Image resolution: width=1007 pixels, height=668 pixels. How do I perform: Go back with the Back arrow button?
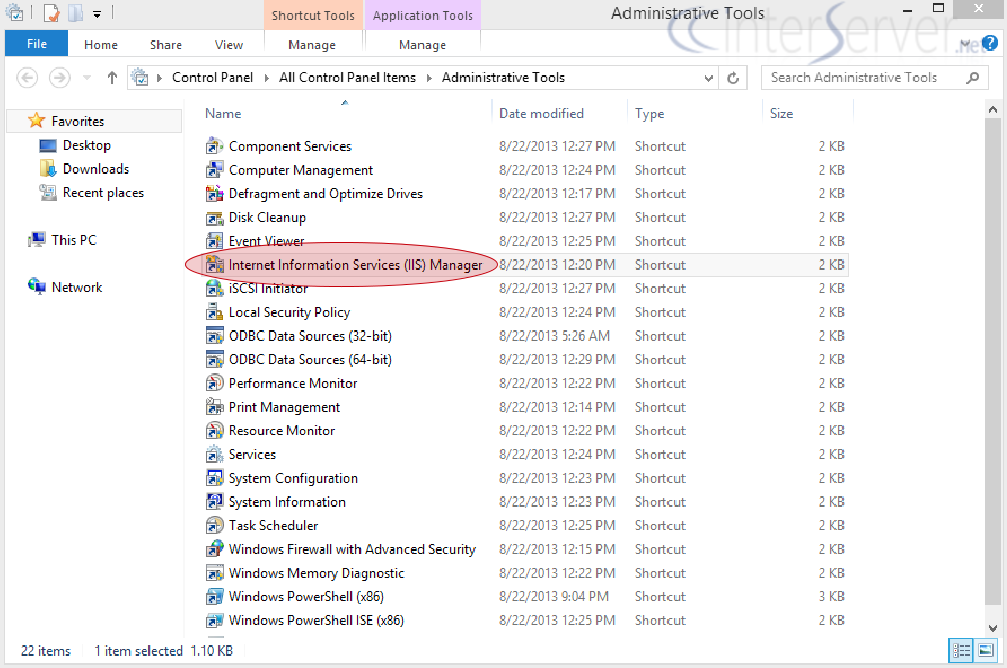tap(26, 78)
